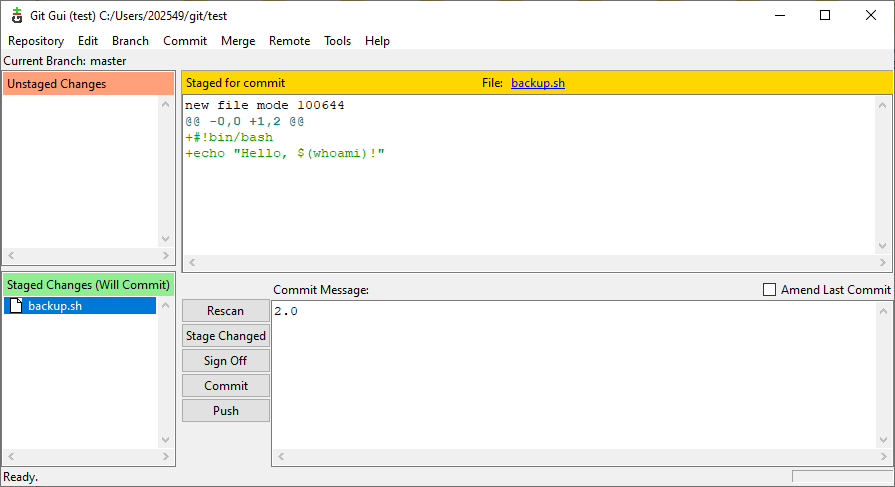Open the backup.sh file link
The height and width of the screenshot is (487, 895).
(538, 83)
